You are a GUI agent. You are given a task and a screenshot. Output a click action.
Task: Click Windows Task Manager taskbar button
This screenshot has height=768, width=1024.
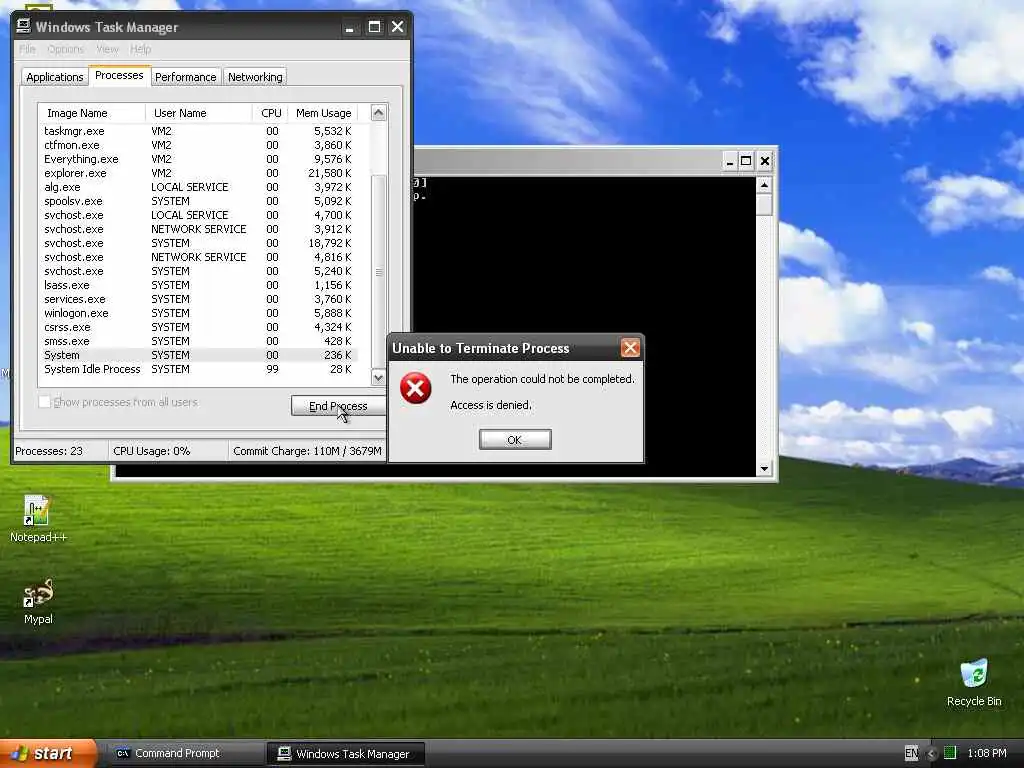346,754
